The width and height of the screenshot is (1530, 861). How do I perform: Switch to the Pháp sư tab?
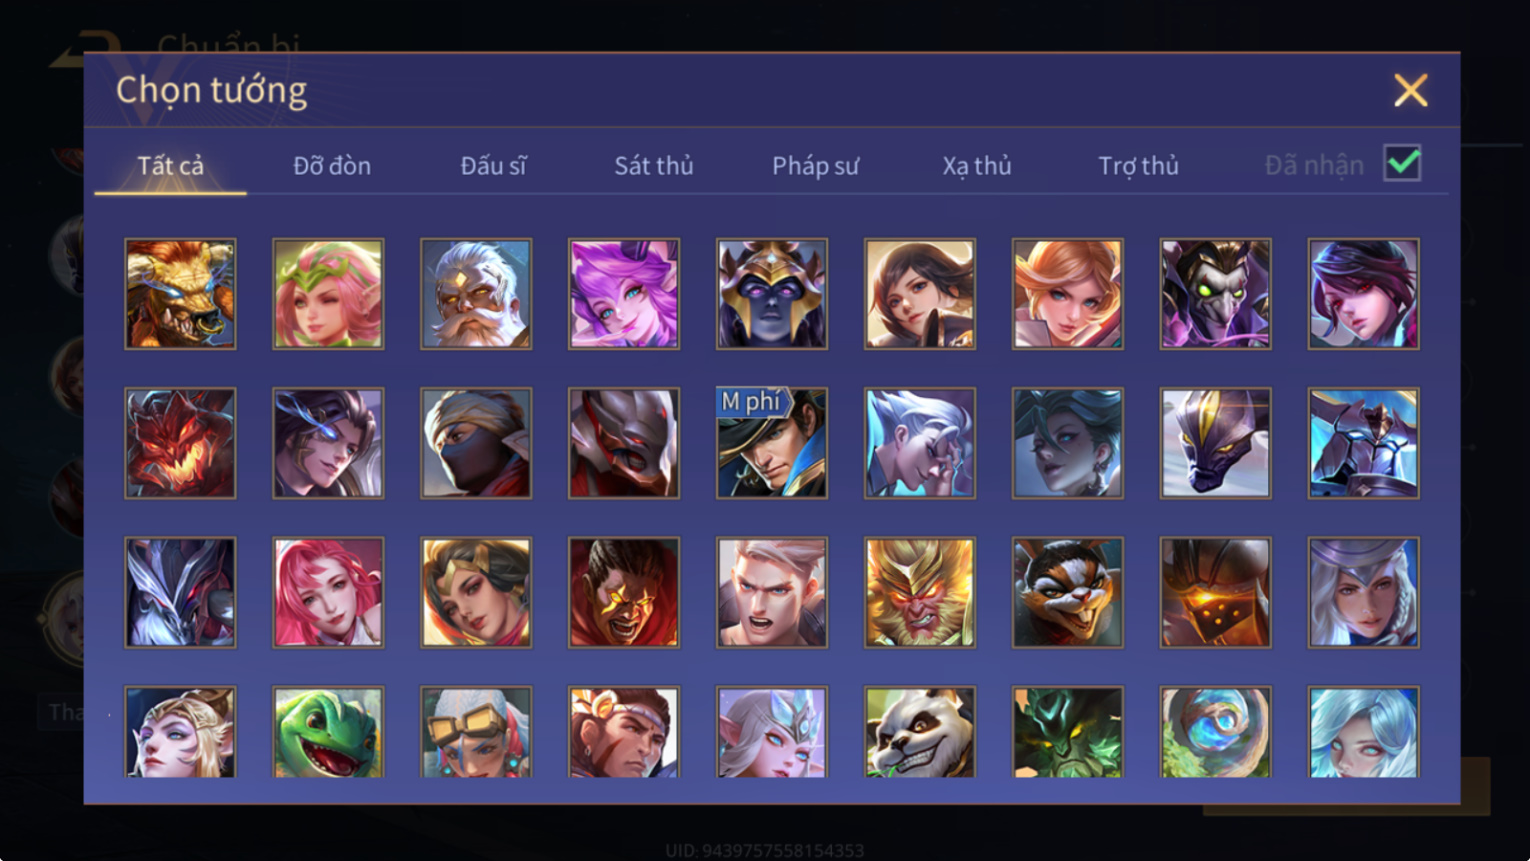(815, 165)
